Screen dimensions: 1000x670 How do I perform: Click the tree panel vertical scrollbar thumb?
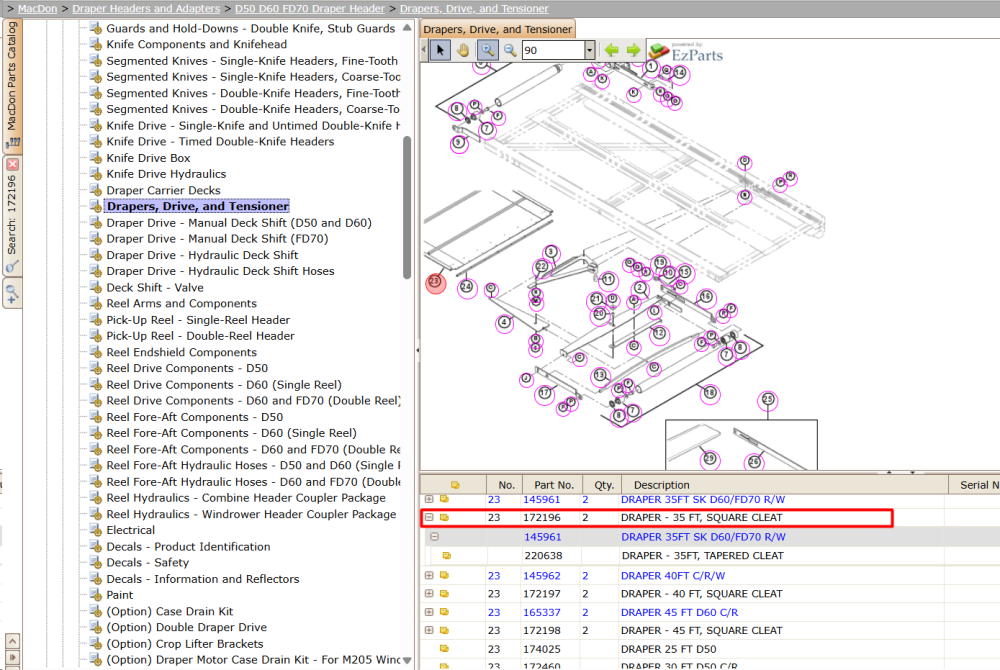(x=408, y=208)
